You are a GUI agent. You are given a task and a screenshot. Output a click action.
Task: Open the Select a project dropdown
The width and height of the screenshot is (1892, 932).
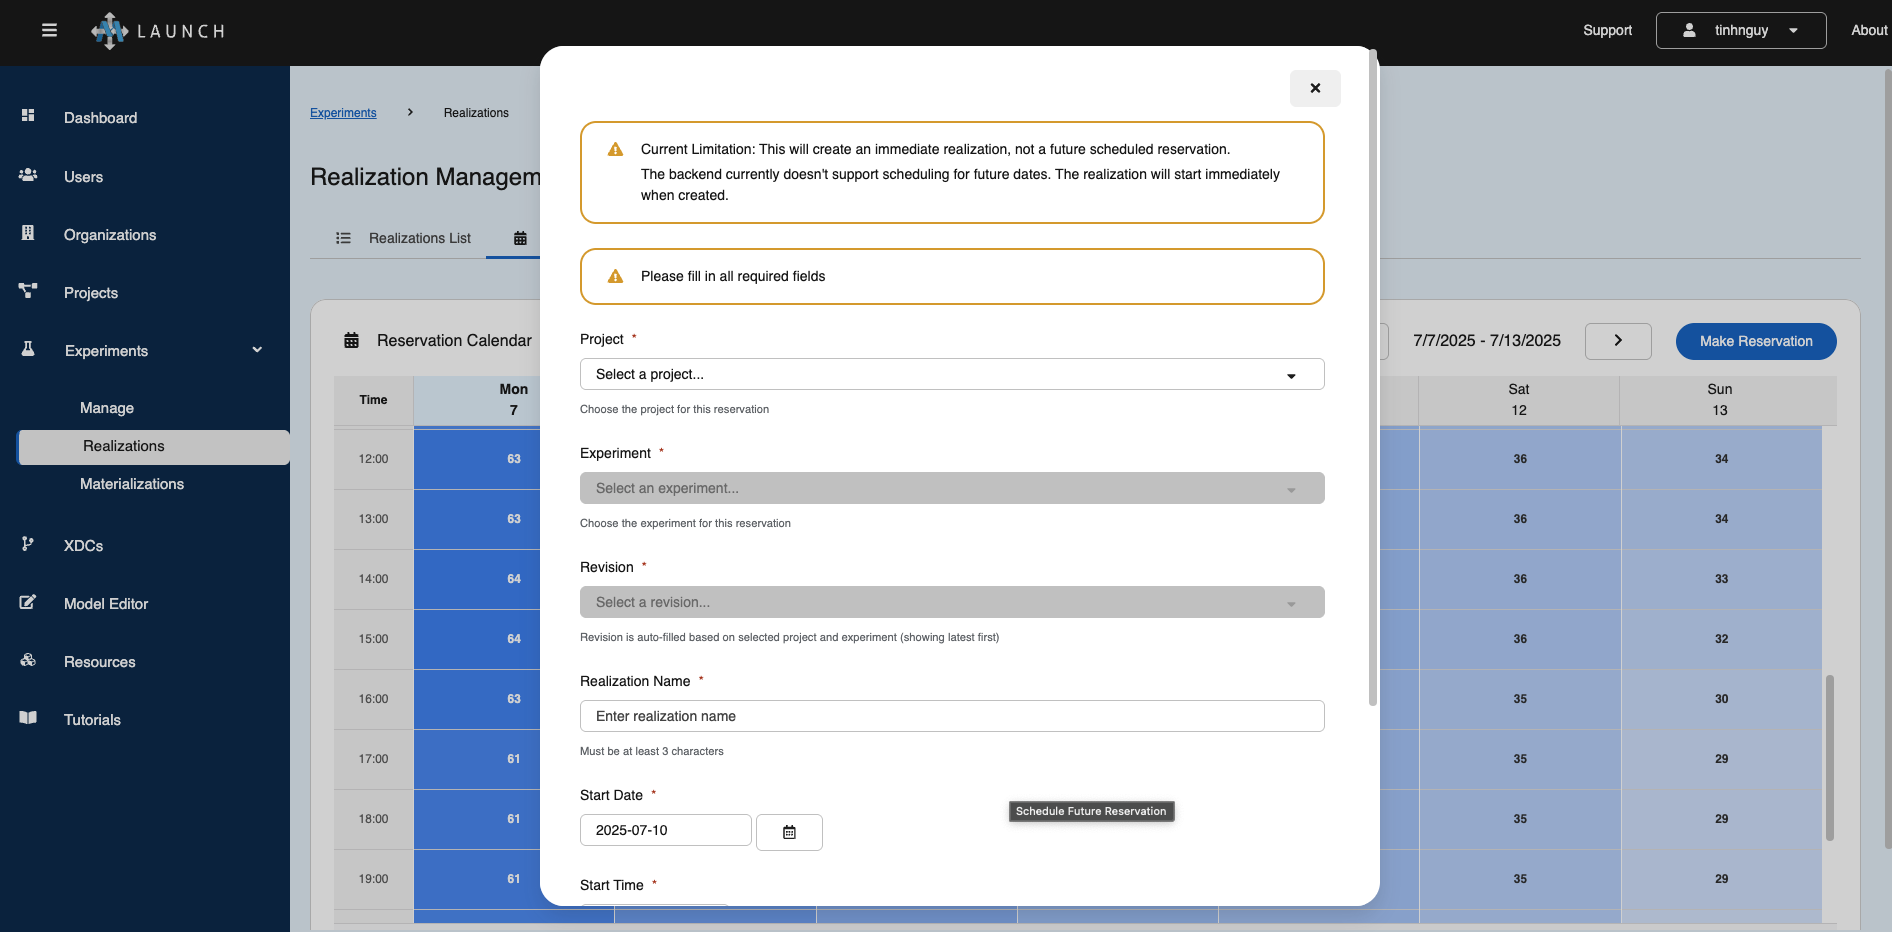[951, 374]
